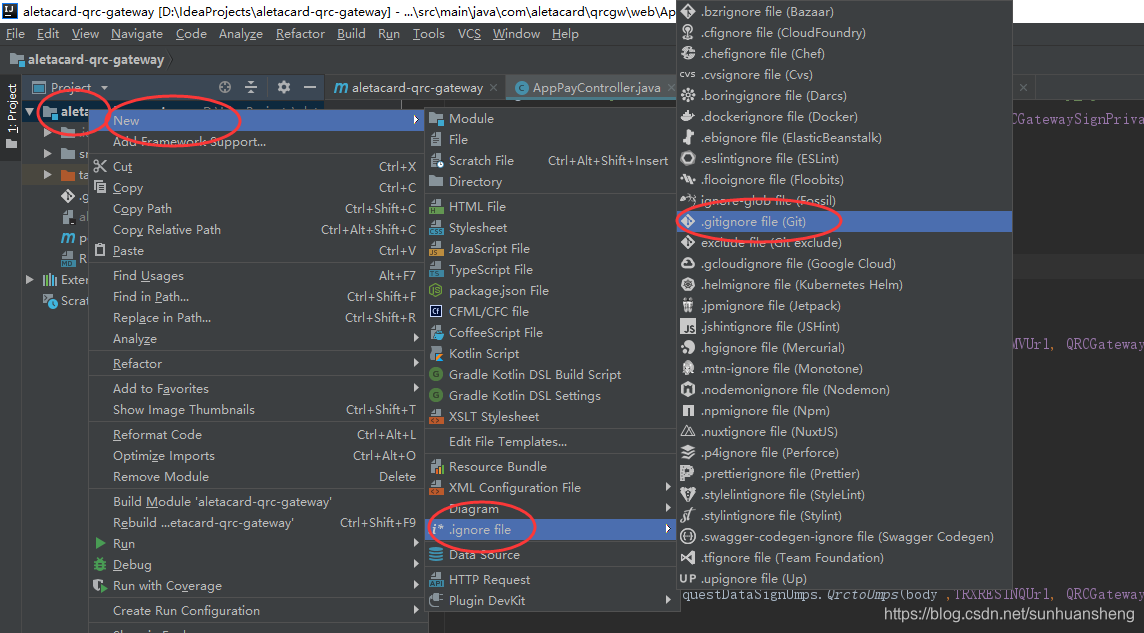This screenshot has height=633, width=1144.
Task: Expand the New submenu arrow
Action: (416, 120)
